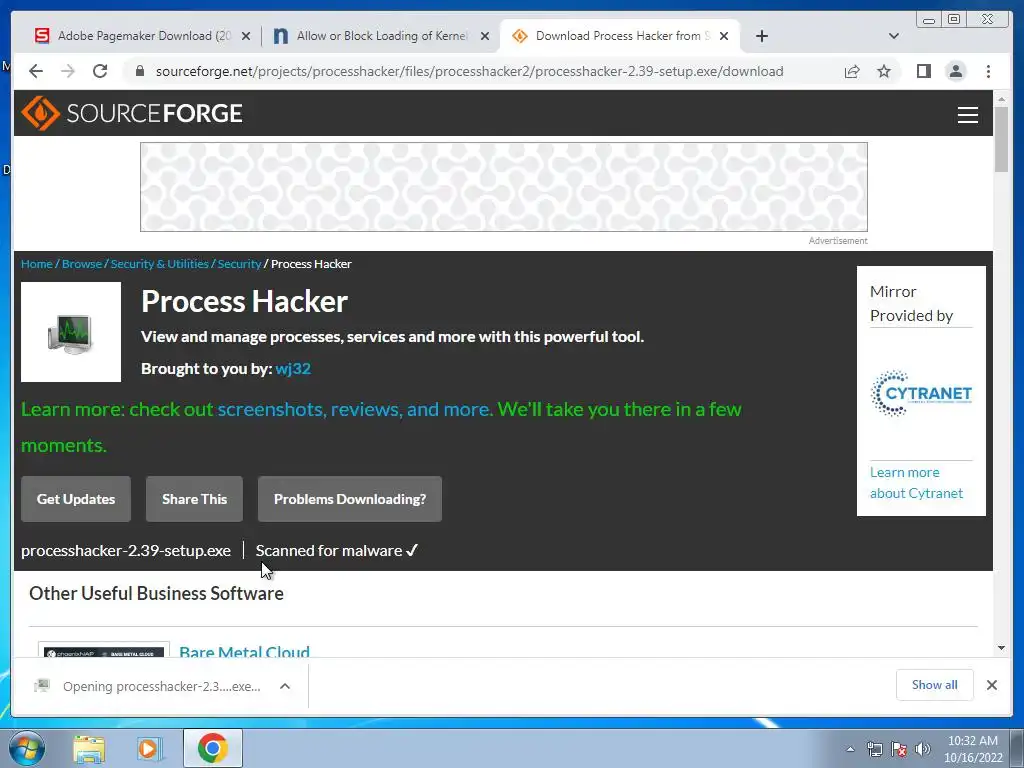This screenshot has width=1024, height=768.
Task: Open a new browser tab
Action: pos(761,36)
